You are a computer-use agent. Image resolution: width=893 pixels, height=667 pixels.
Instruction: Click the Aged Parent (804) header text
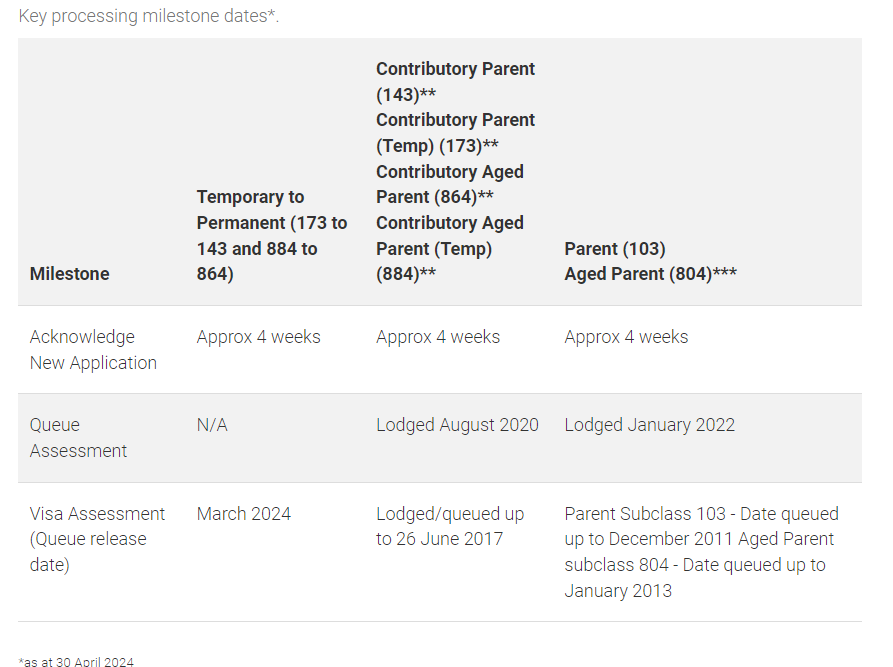click(650, 274)
